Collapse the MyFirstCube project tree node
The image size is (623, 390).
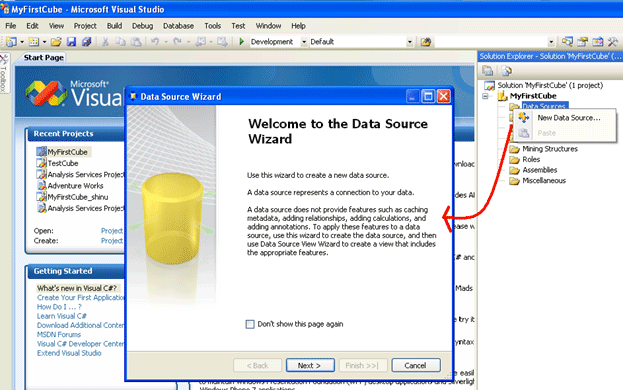(x=485, y=96)
